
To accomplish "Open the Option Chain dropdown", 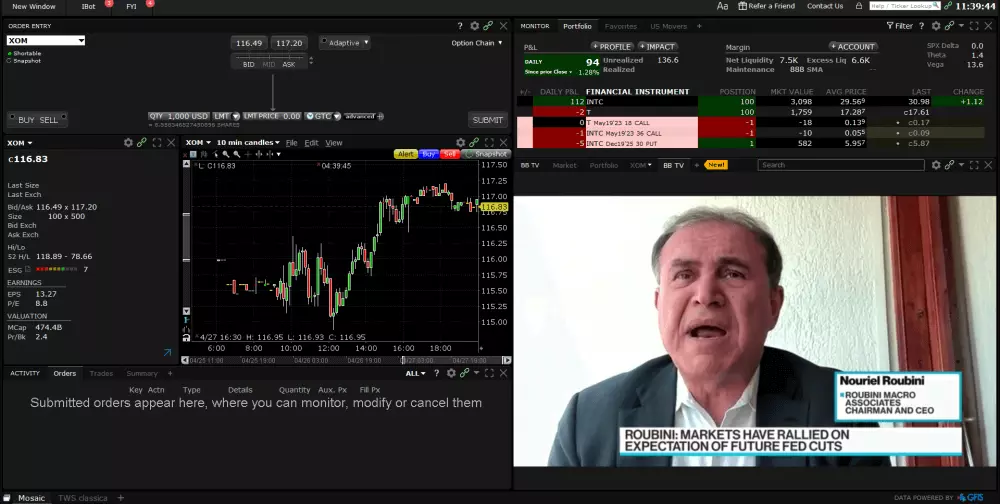I will (x=477, y=43).
